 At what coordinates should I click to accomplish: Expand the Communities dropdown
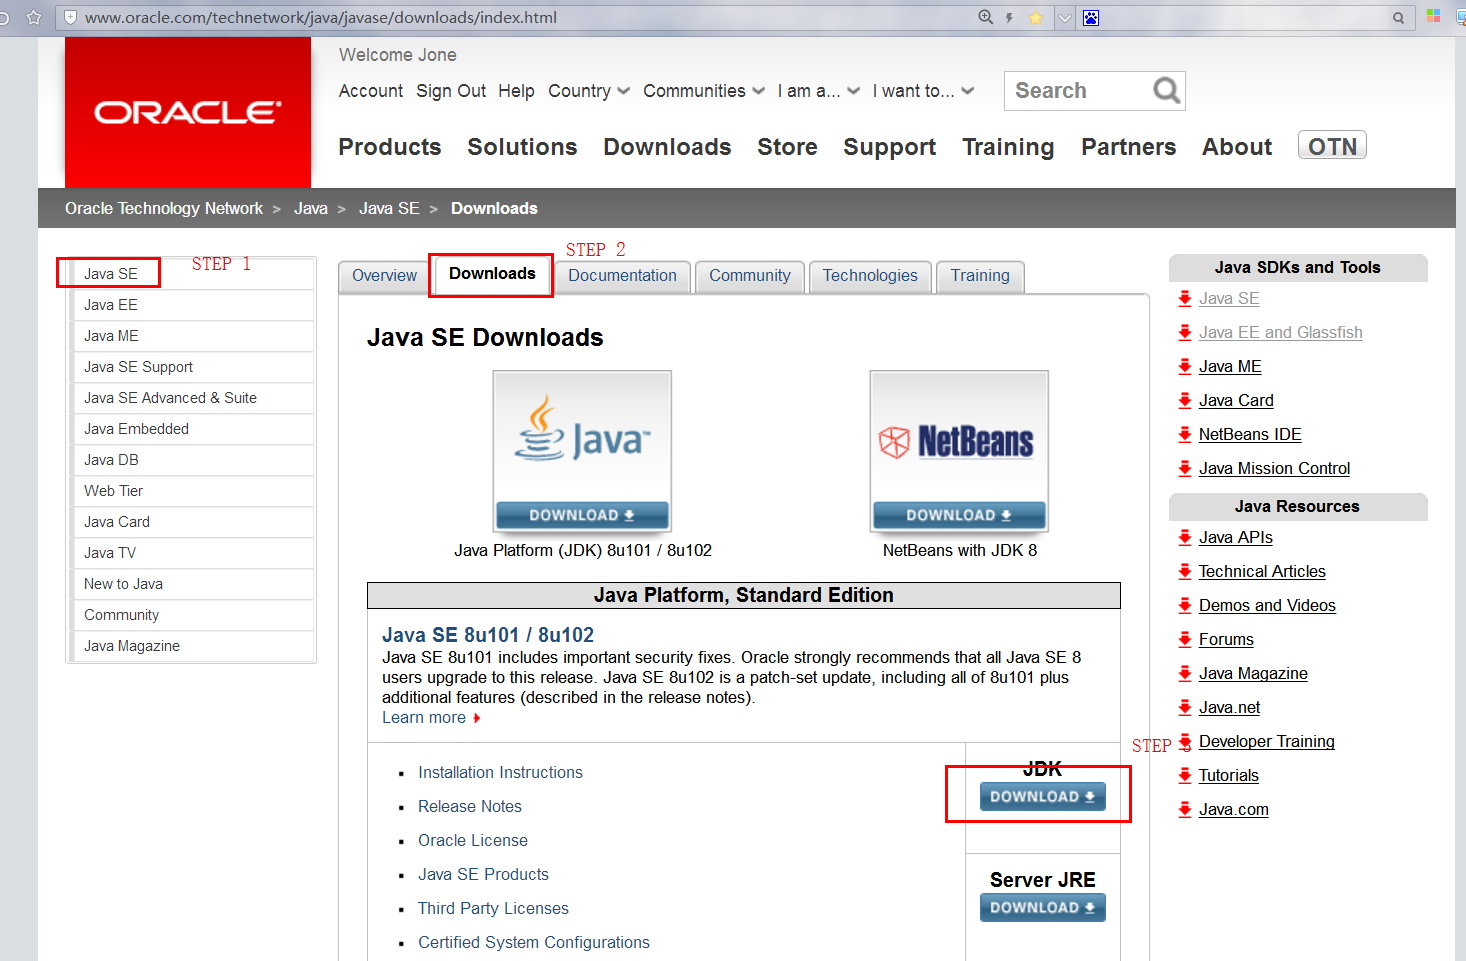704,91
